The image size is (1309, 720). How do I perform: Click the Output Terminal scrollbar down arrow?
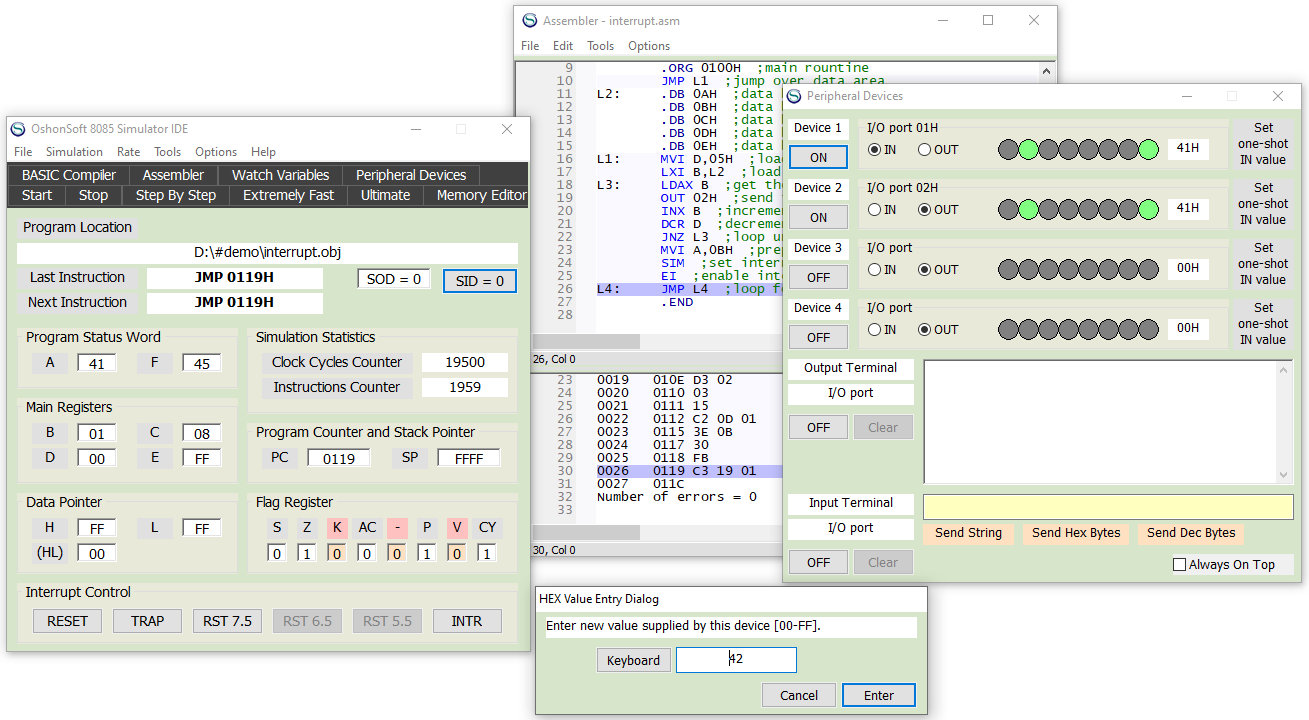tap(1284, 475)
